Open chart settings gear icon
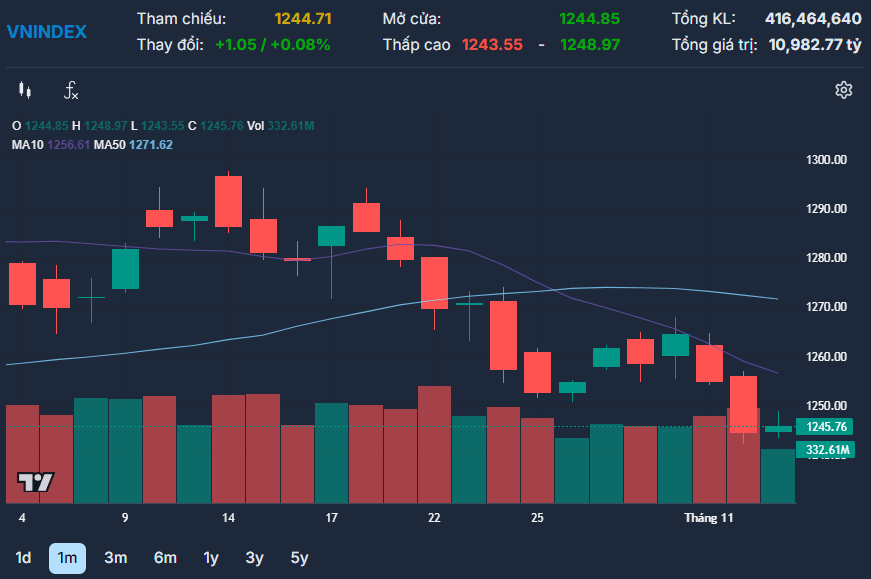 click(843, 90)
